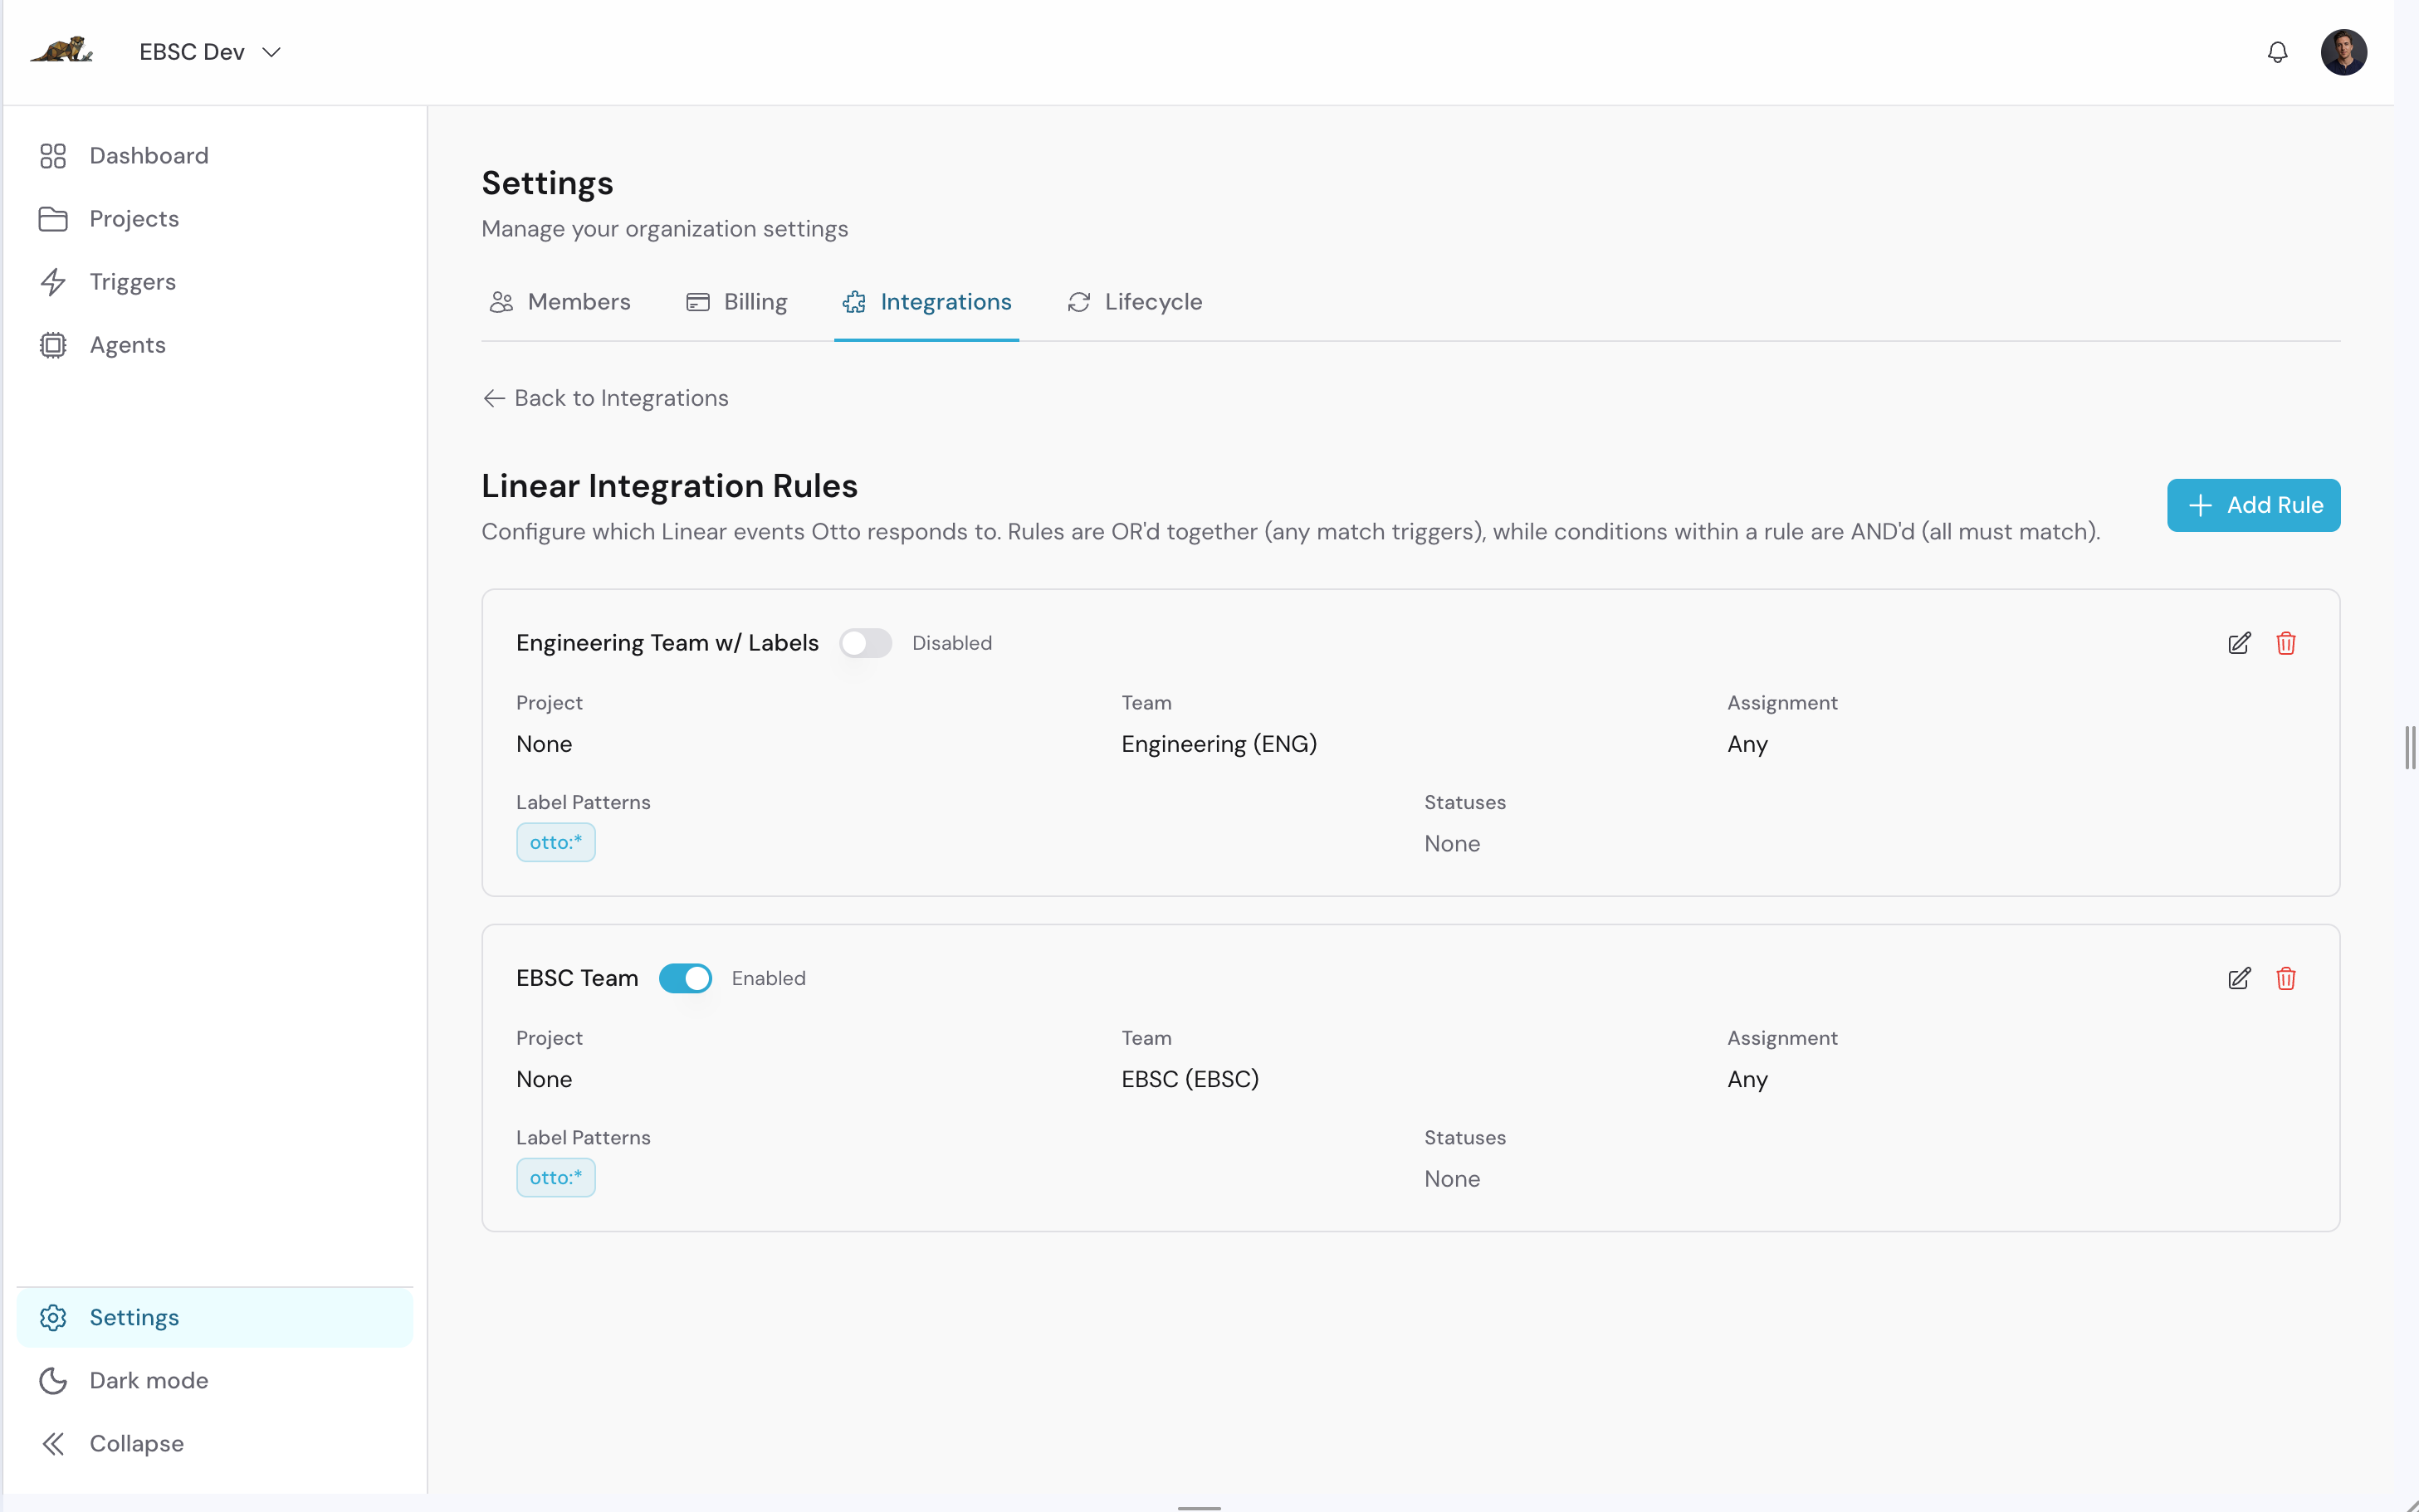Disable the EBSC Team rule toggle
Screen dimensions: 2419x1512
pyautogui.click(x=685, y=978)
